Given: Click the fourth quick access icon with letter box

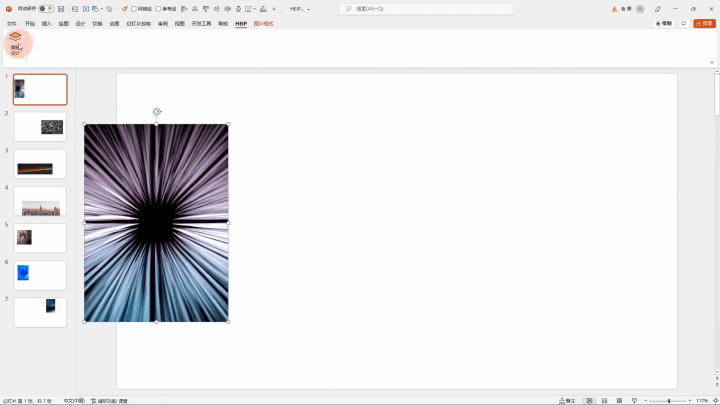Looking at the screenshot, I should coord(86,9).
